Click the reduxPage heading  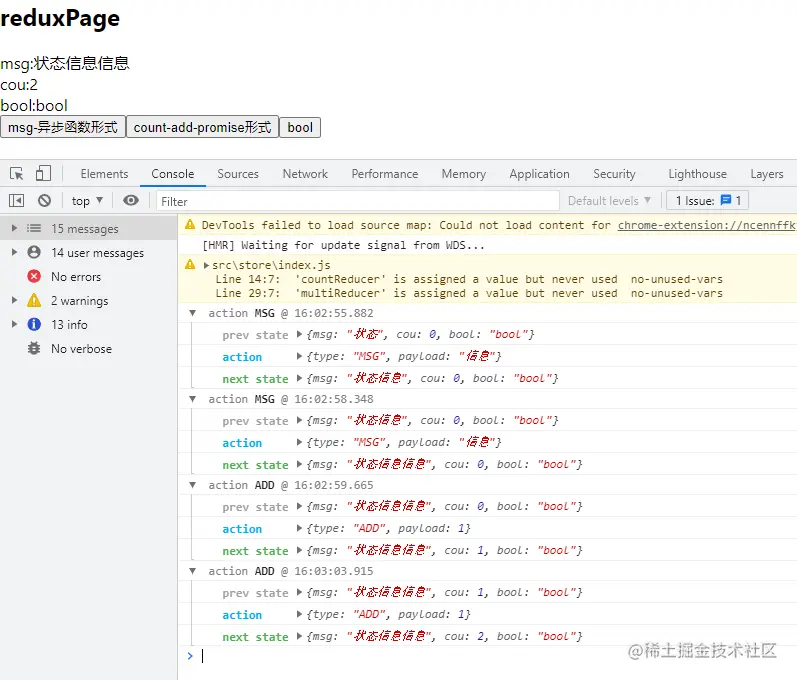pos(60,18)
